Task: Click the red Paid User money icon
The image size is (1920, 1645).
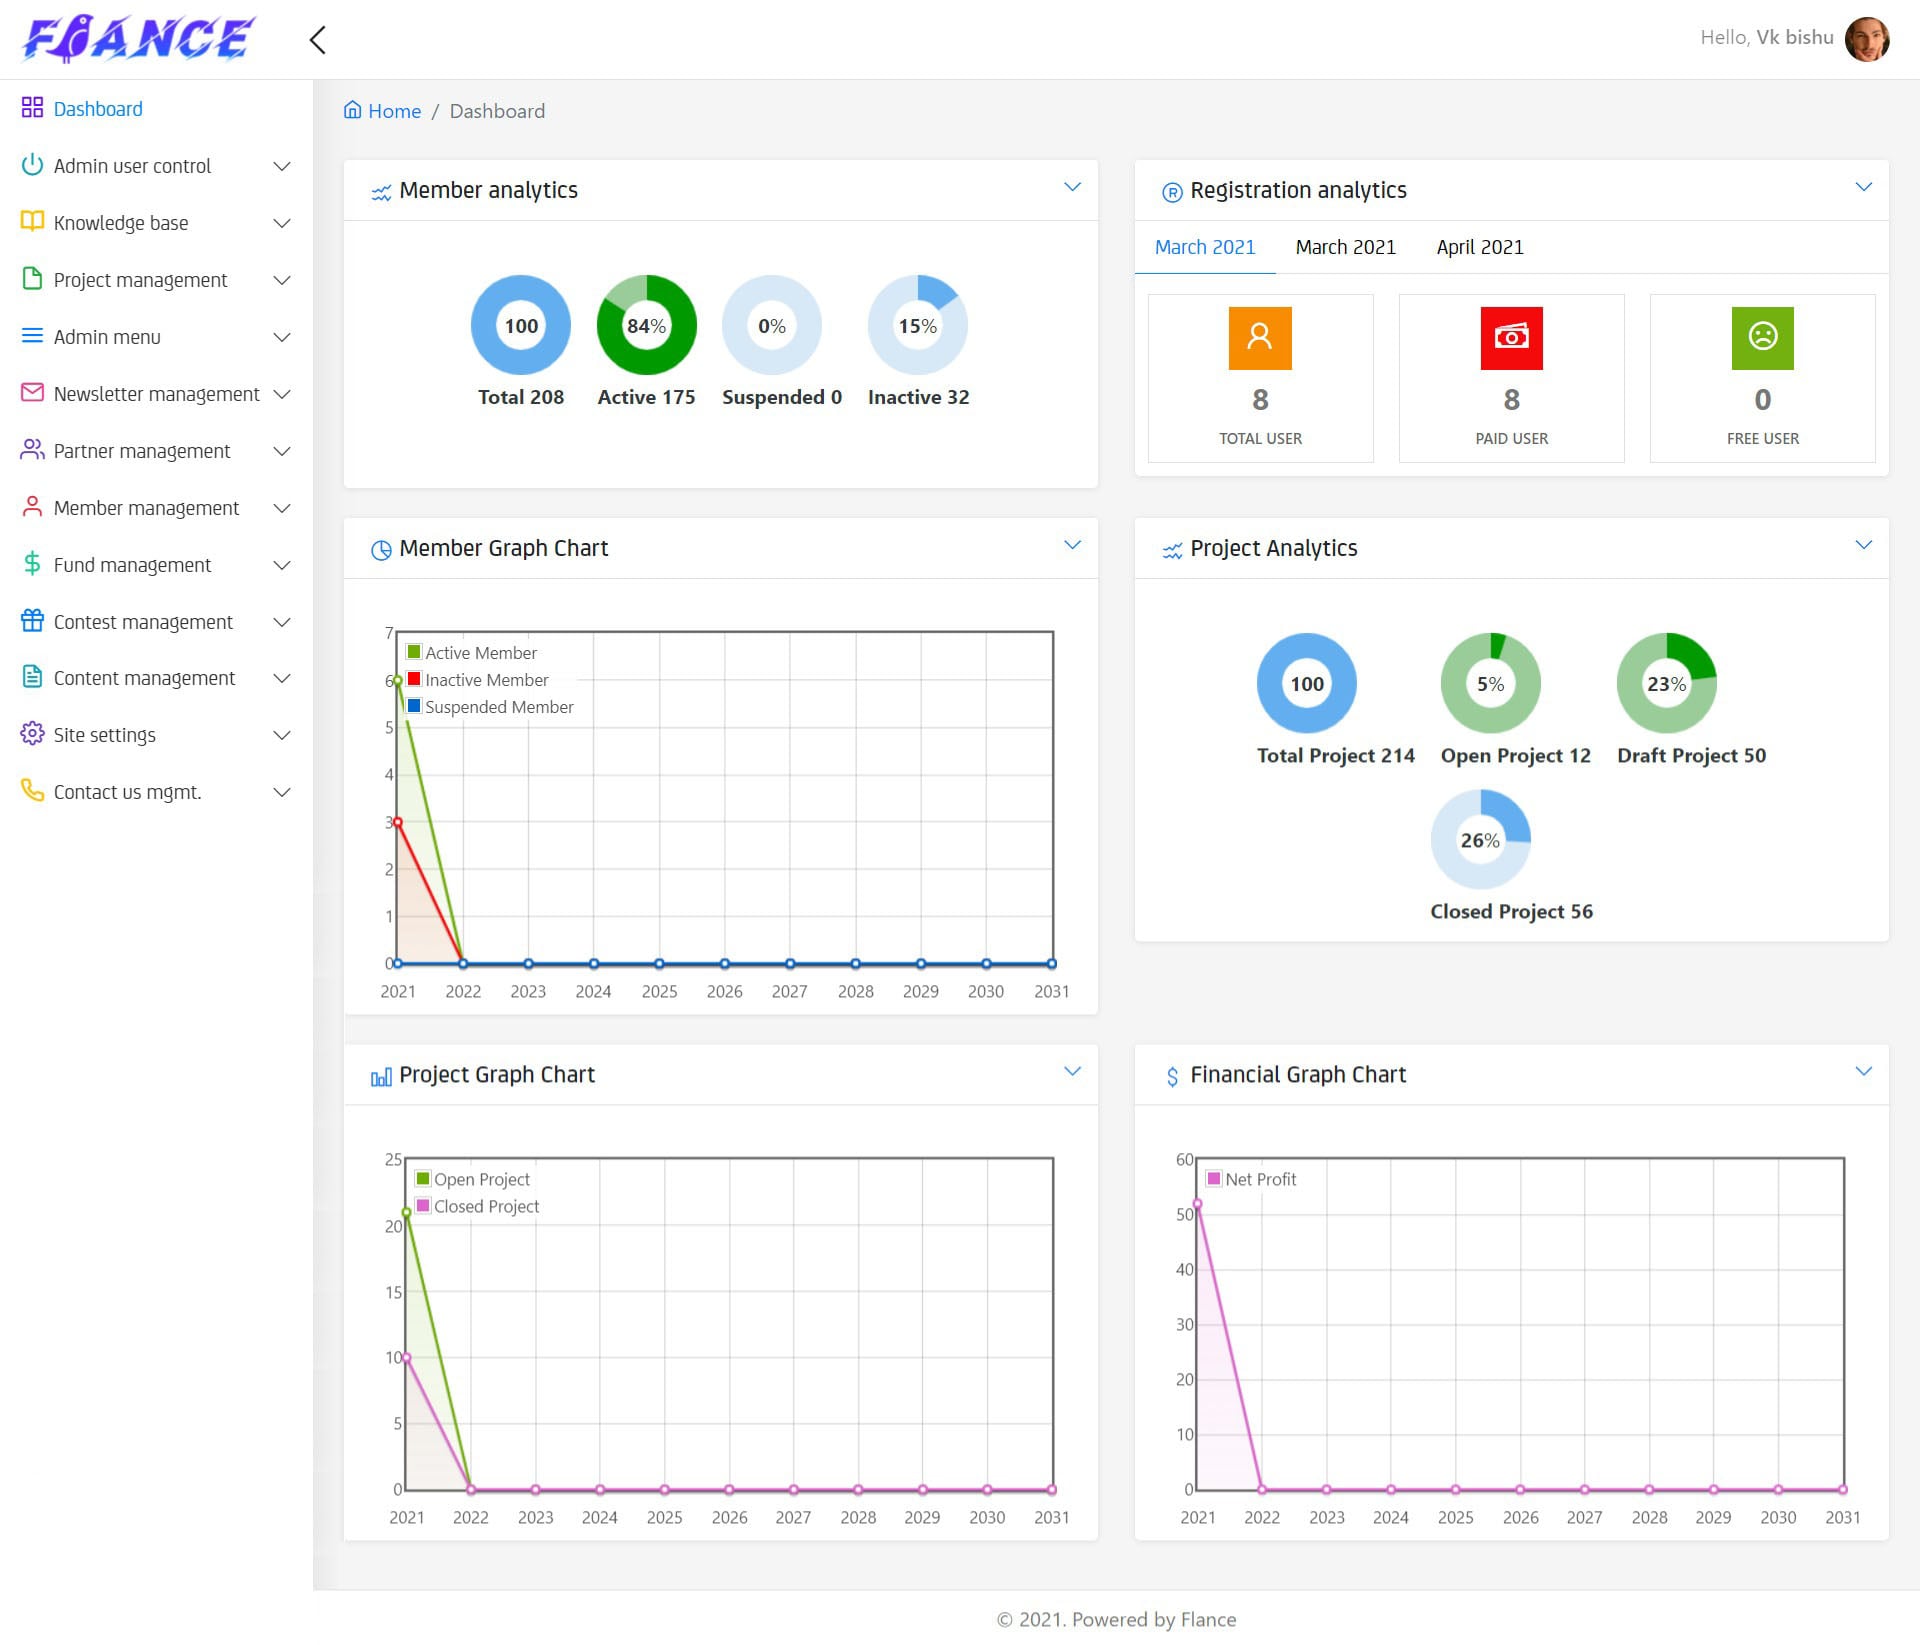Action: 1510,338
